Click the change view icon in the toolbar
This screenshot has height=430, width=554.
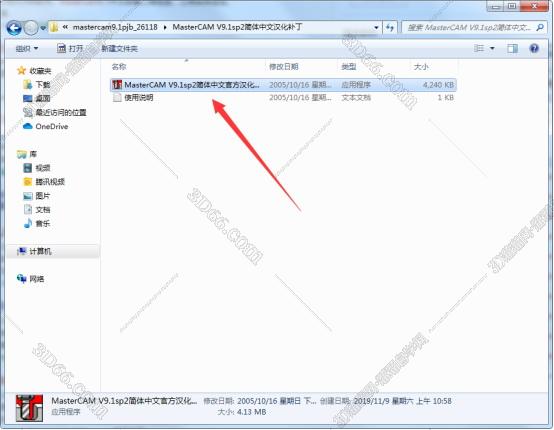pyautogui.click(x=479, y=48)
